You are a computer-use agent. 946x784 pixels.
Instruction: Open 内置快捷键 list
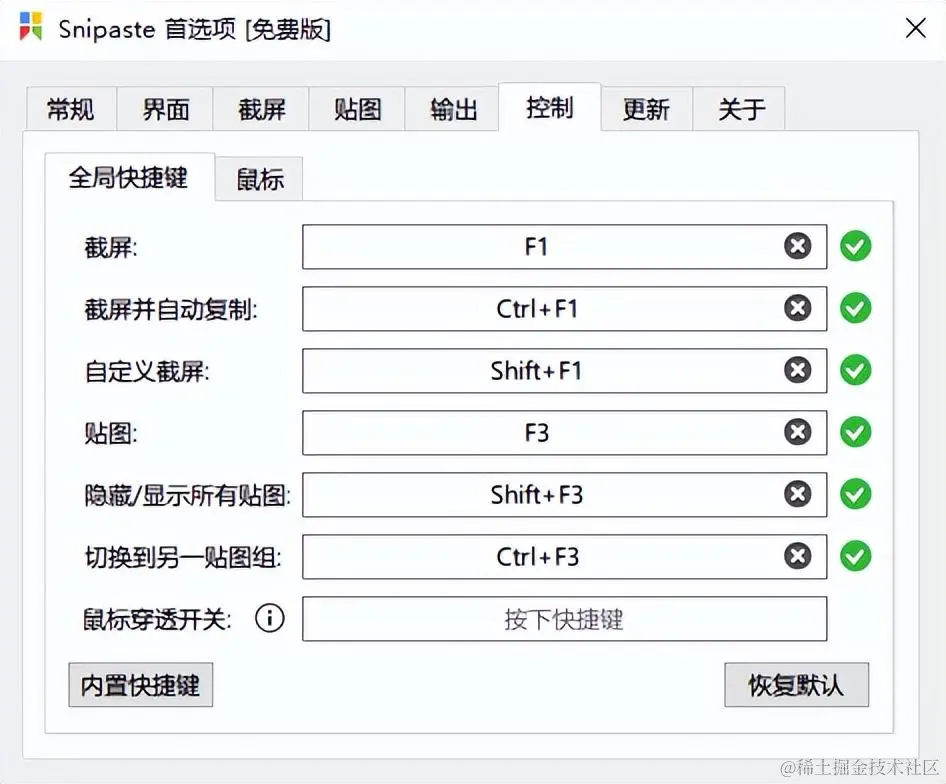[141, 685]
